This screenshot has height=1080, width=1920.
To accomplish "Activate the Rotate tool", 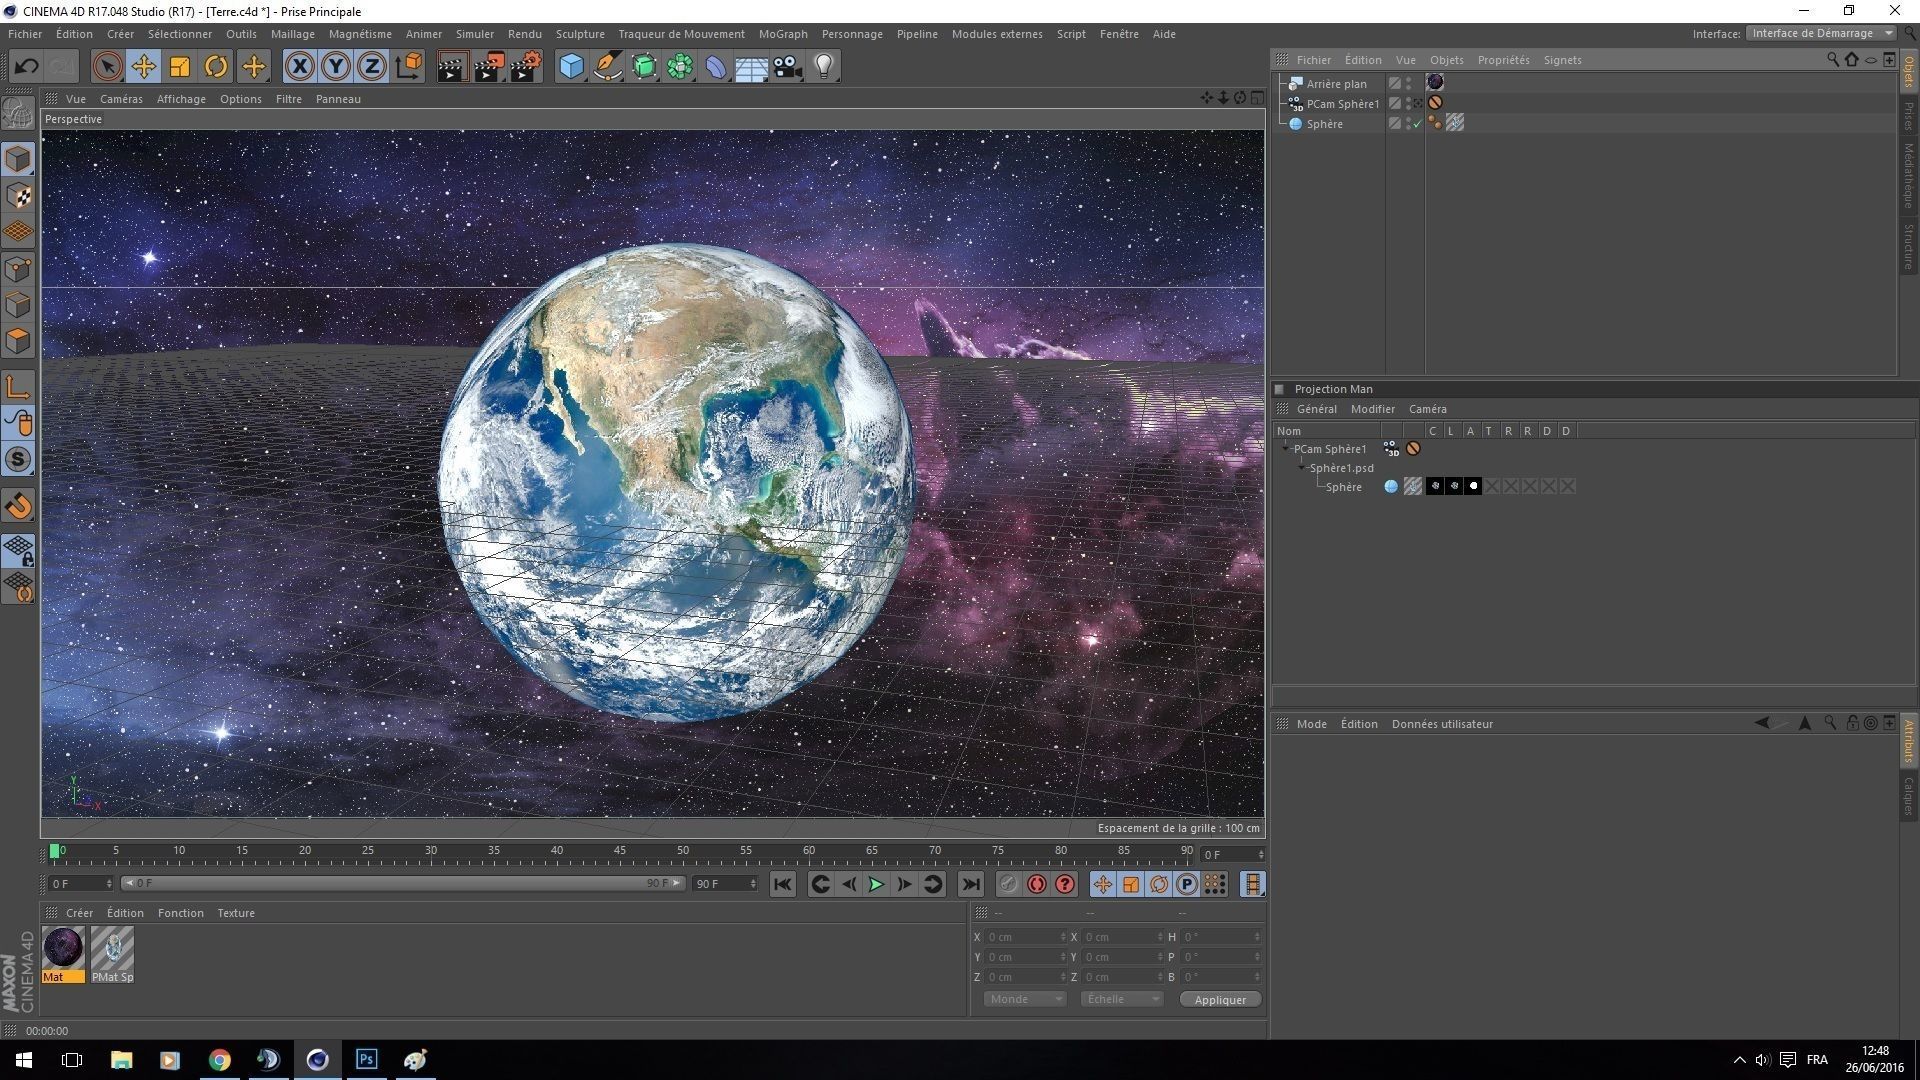I will (216, 67).
